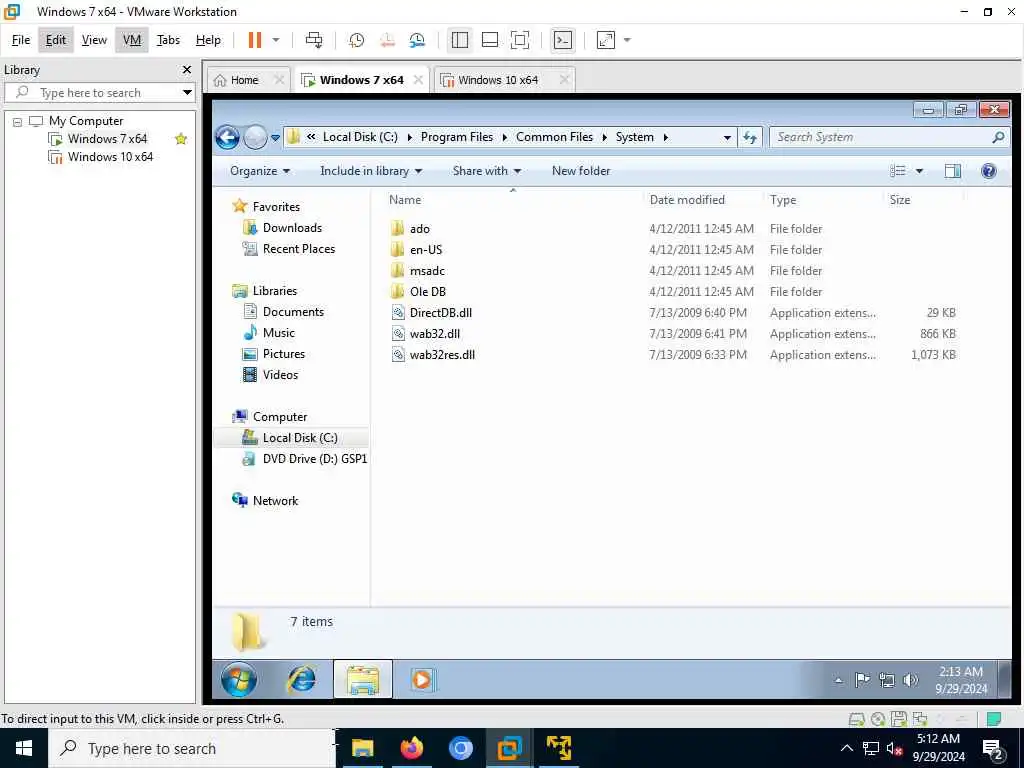Click the VMware status bar floppy icon
The image size is (1024, 768).
tap(899, 719)
